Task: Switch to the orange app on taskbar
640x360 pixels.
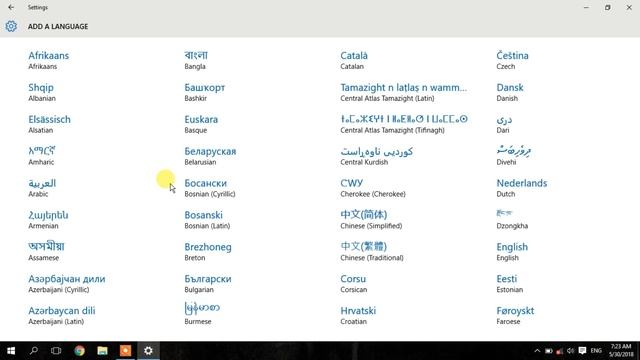Action: tap(125, 351)
